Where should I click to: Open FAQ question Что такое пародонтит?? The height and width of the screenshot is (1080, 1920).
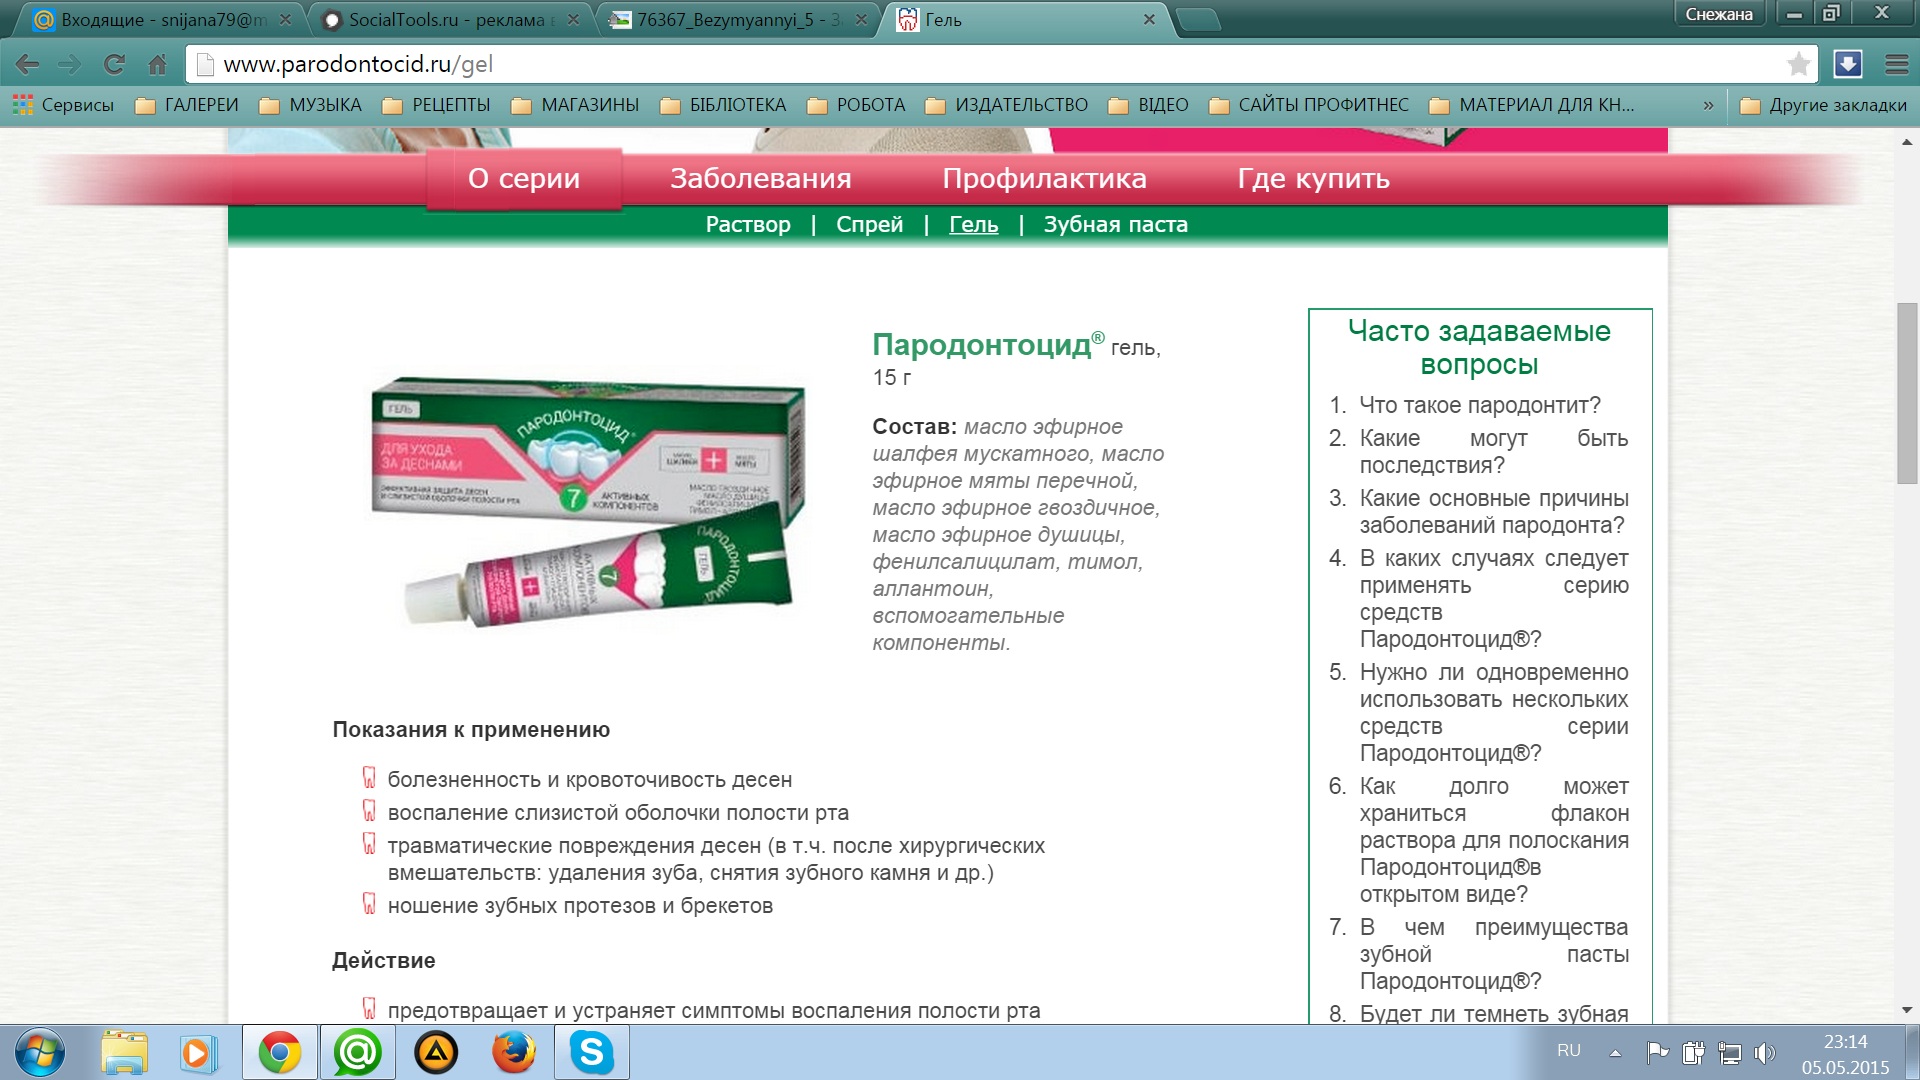(x=1480, y=405)
